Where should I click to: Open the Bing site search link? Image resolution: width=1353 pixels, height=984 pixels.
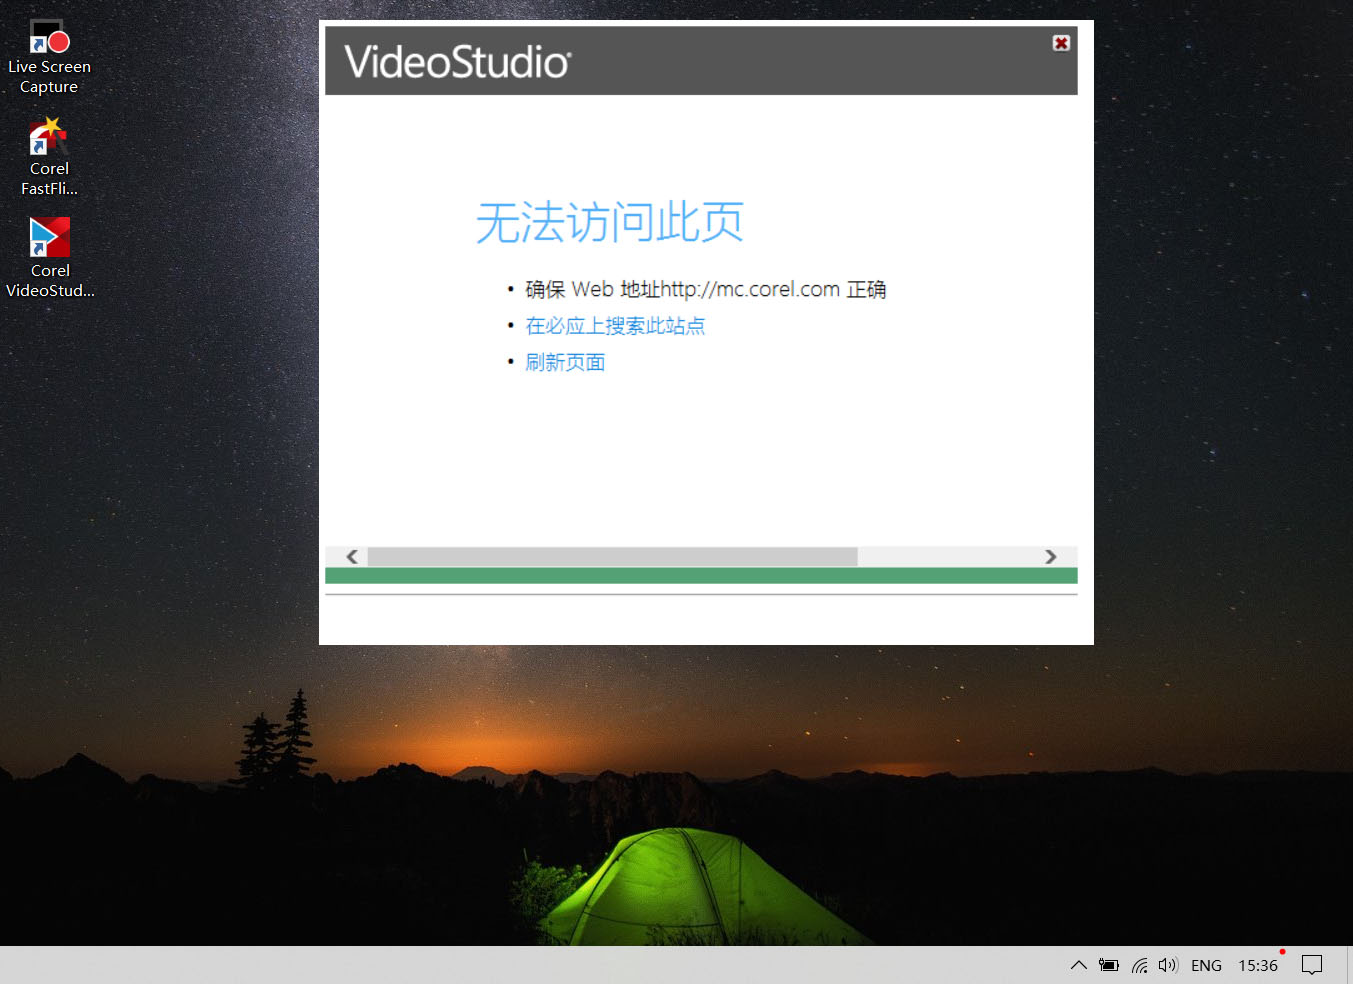point(615,326)
